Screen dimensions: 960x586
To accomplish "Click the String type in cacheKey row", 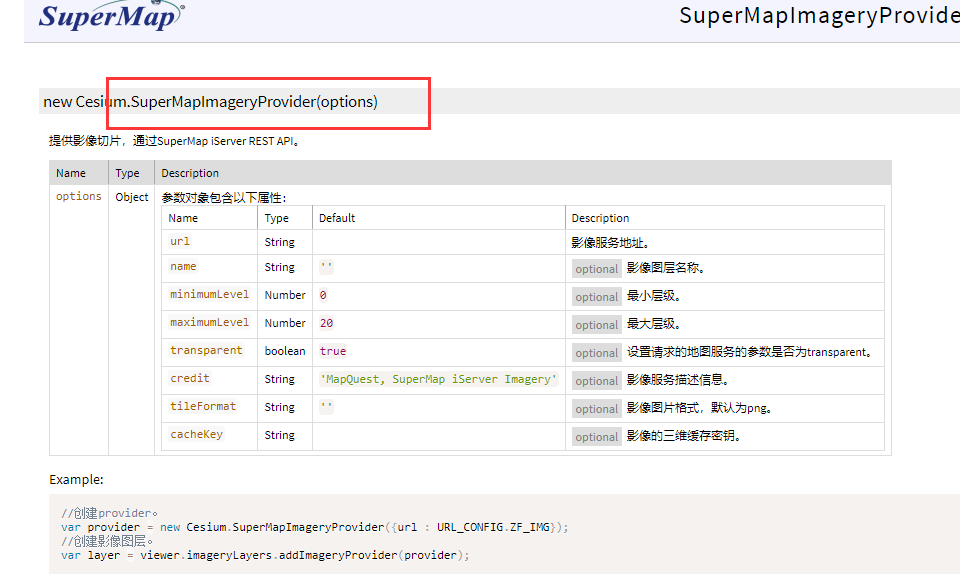I will pos(279,435).
